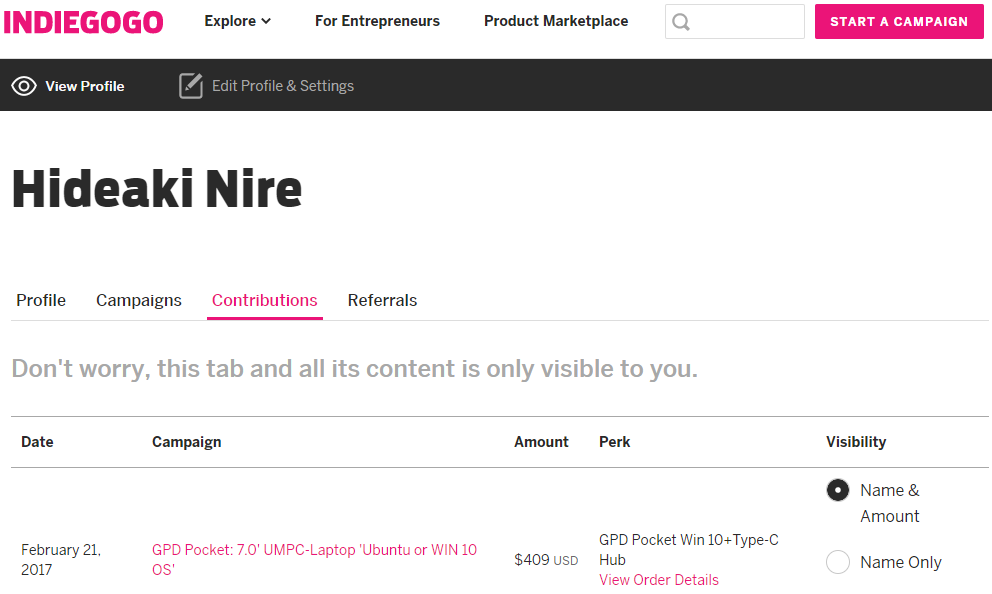This screenshot has width=992, height=594.
Task: Go to Product Marketplace
Action: click(556, 21)
